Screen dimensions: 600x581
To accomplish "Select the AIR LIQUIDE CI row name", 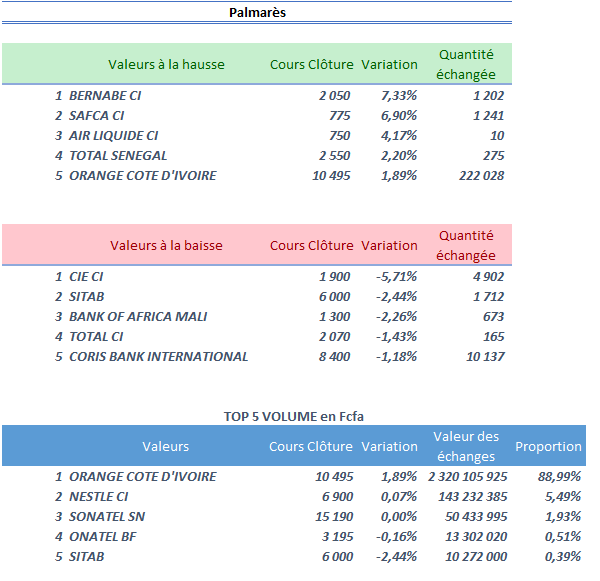I will click(x=113, y=135).
